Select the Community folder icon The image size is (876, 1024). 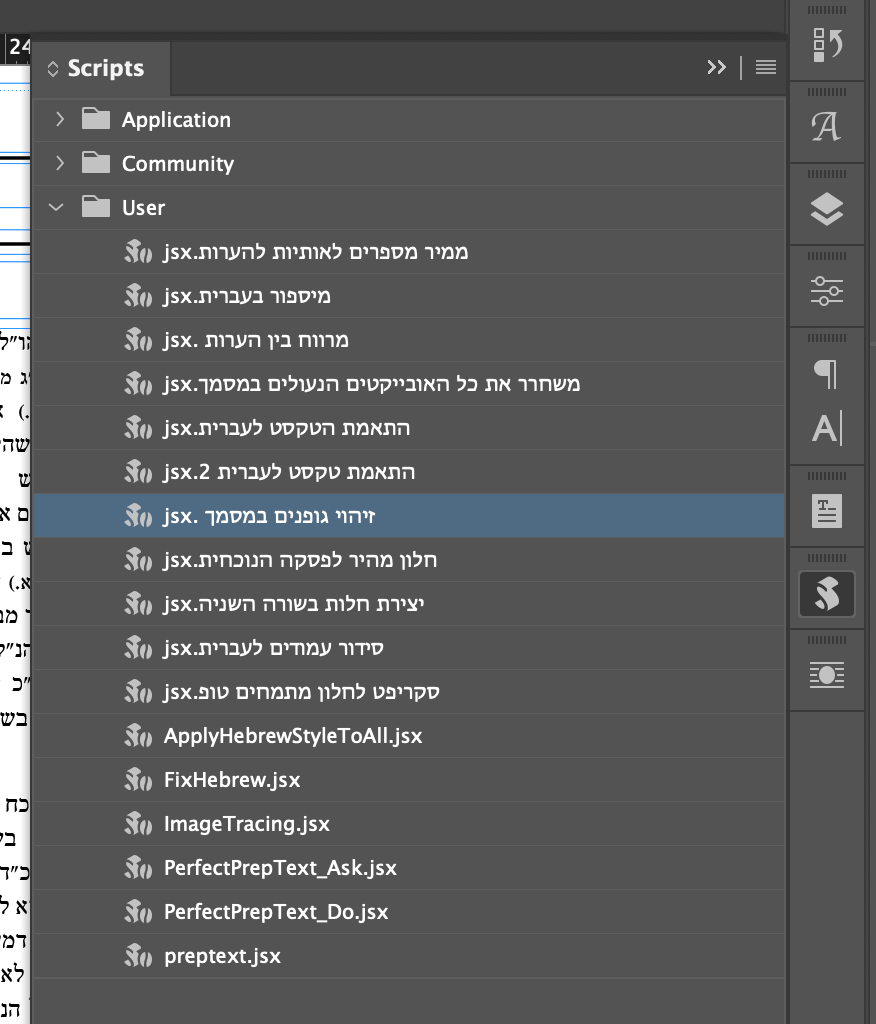click(x=96, y=163)
